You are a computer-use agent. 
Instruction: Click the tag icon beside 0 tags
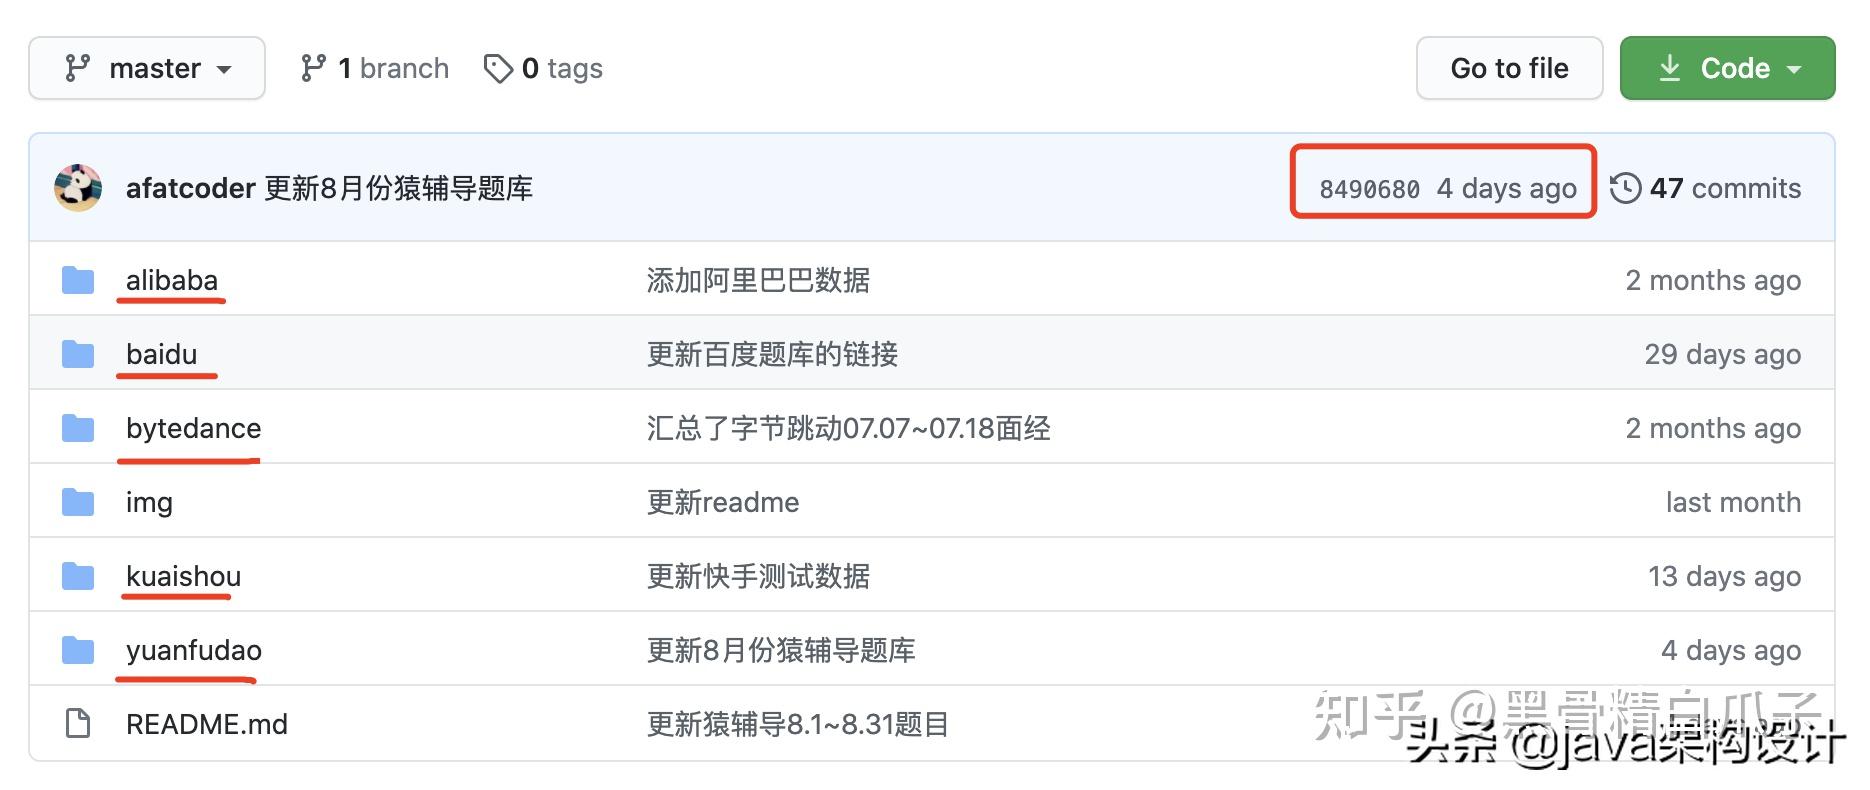(x=497, y=68)
